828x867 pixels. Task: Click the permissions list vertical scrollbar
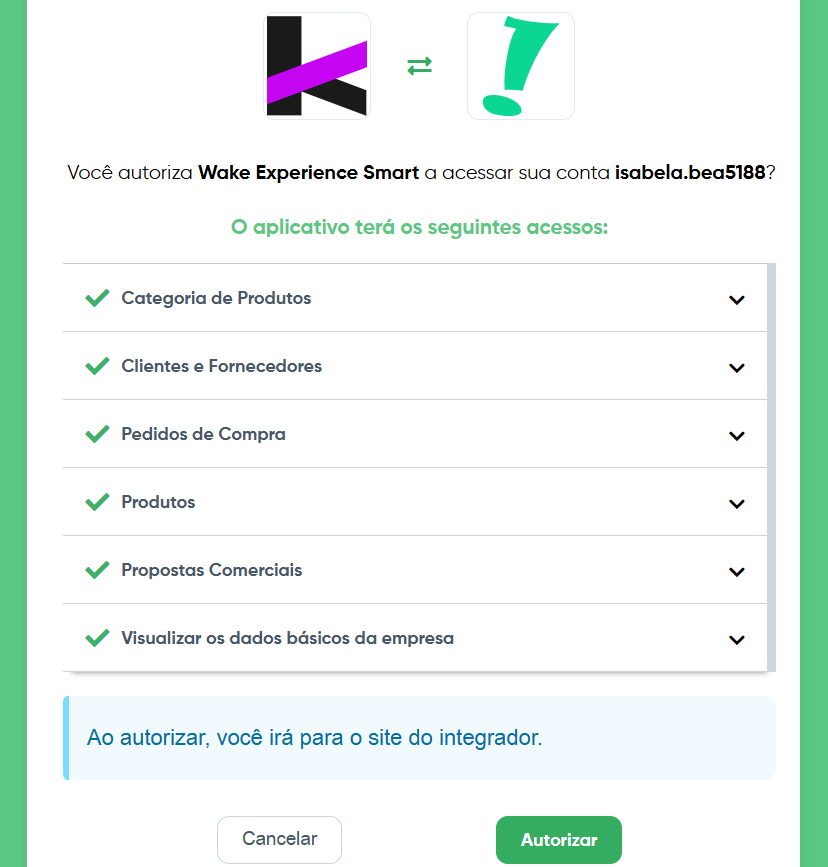coord(772,467)
